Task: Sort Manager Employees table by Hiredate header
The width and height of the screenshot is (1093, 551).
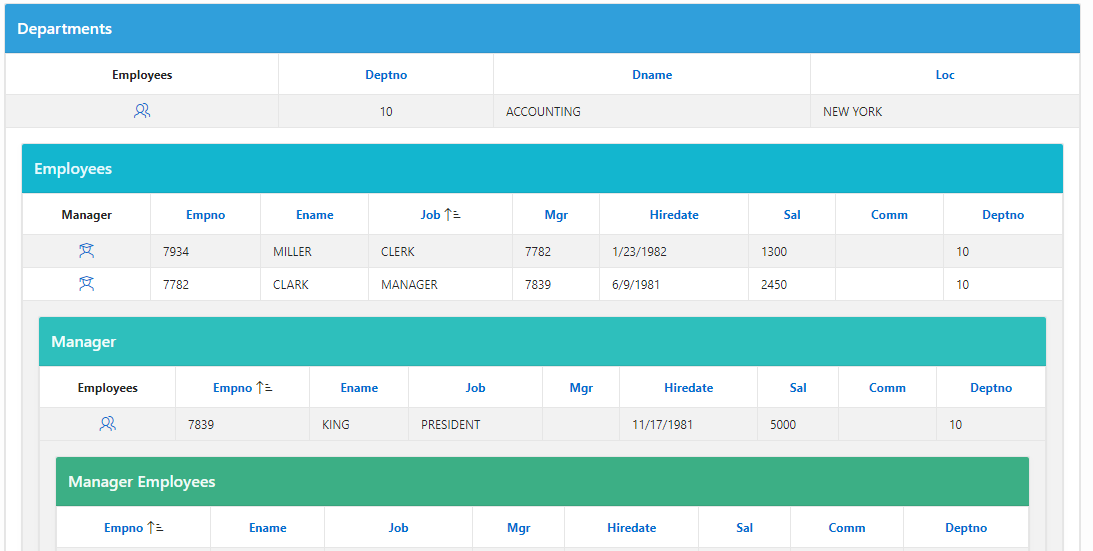Action: click(x=632, y=528)
